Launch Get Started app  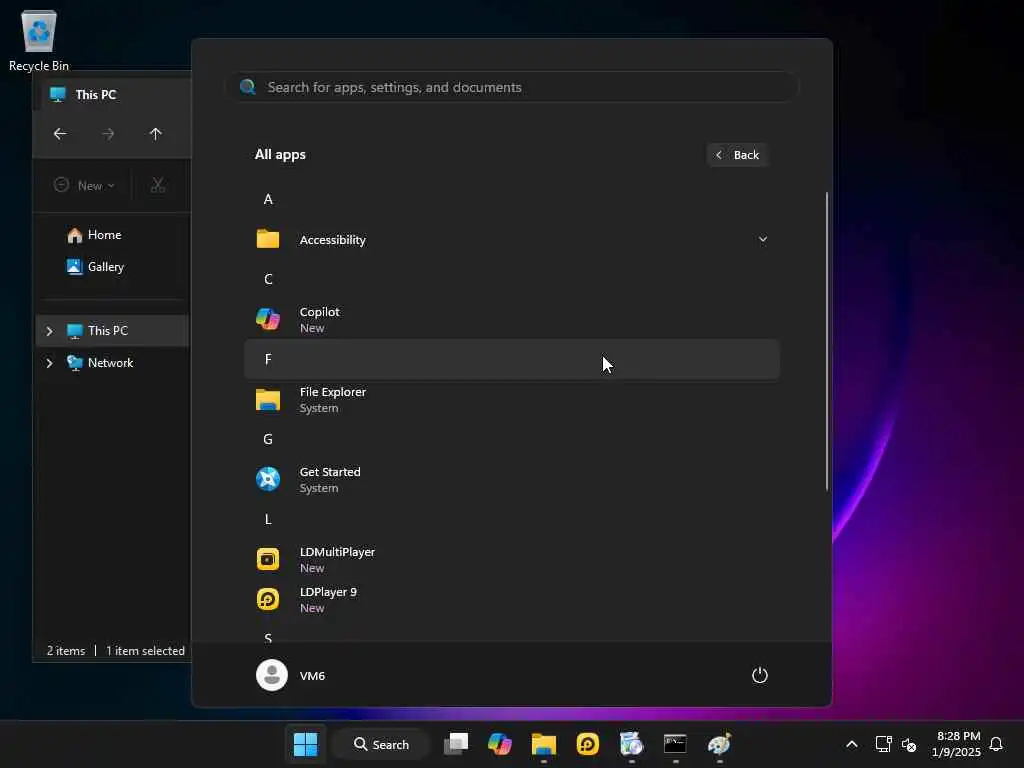click(x=511, y=479)
